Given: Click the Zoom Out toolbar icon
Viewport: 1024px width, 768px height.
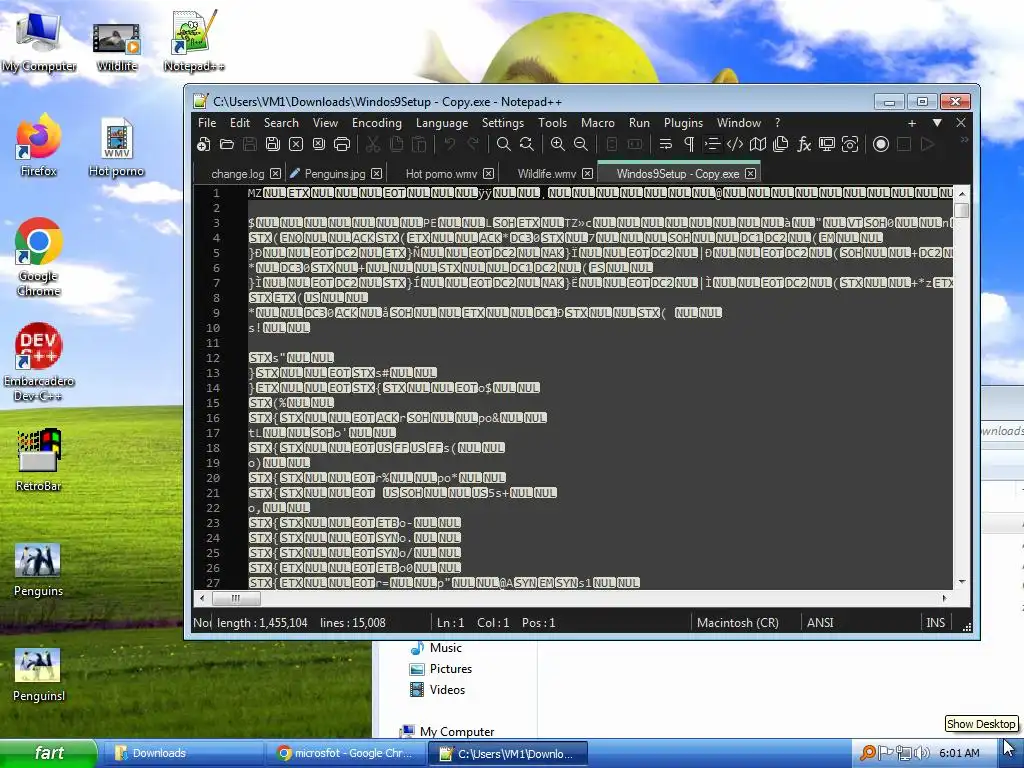Looking at the screenshot, I should click(581, 144).
